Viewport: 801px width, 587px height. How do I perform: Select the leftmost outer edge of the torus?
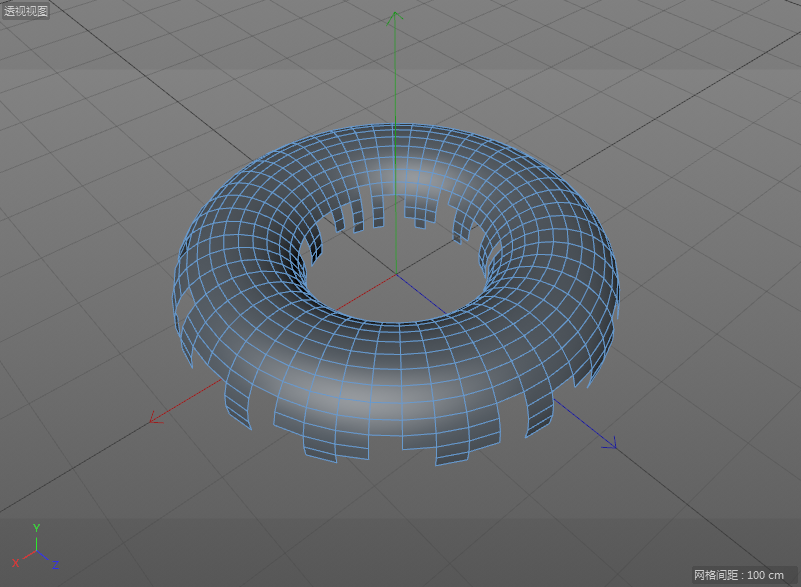pyautogui.click(x=178, y=280)
